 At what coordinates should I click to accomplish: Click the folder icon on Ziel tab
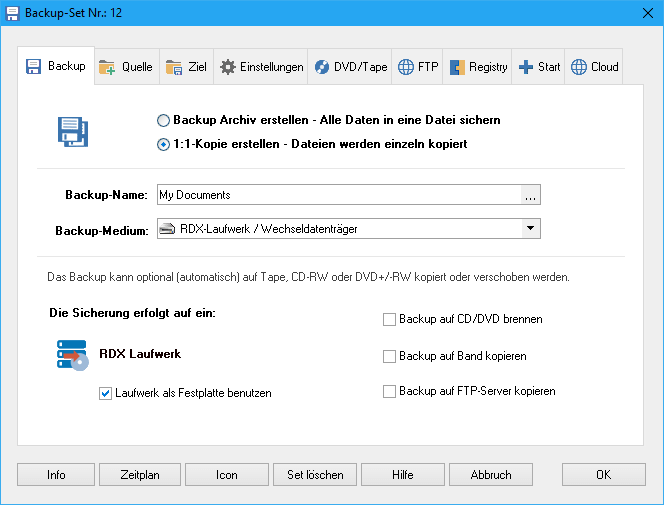tap(174, 67)
